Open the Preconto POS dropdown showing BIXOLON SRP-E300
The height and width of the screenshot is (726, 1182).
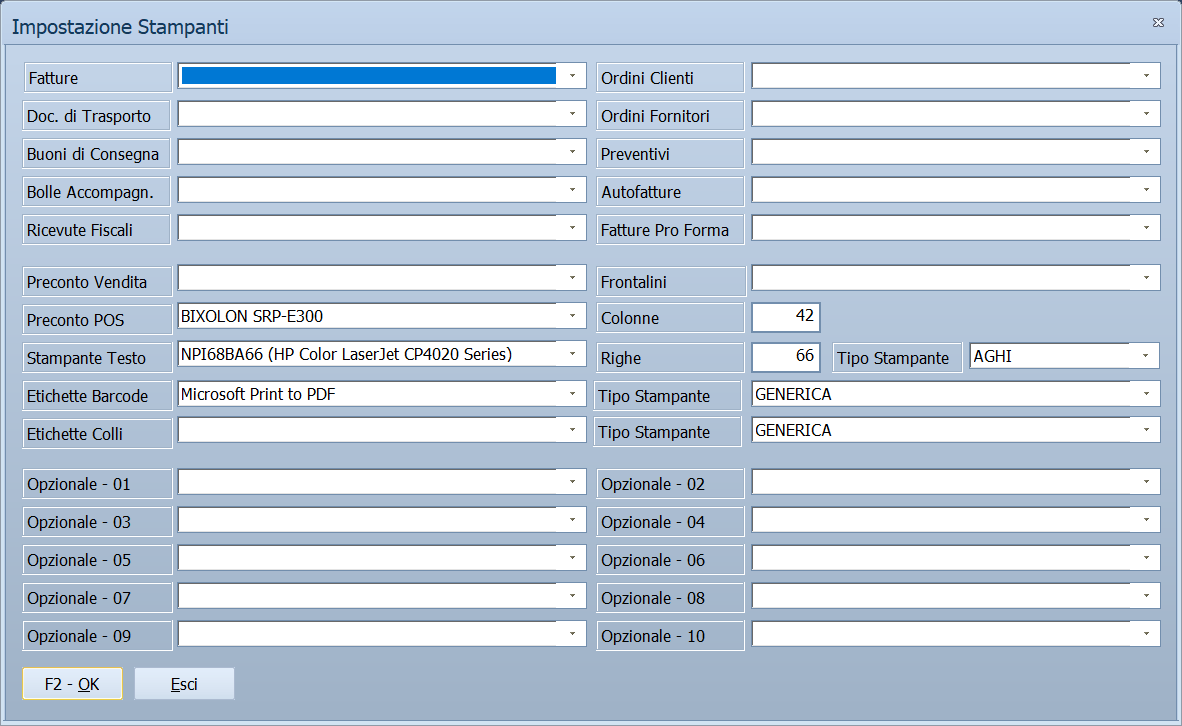pos(572,316)
